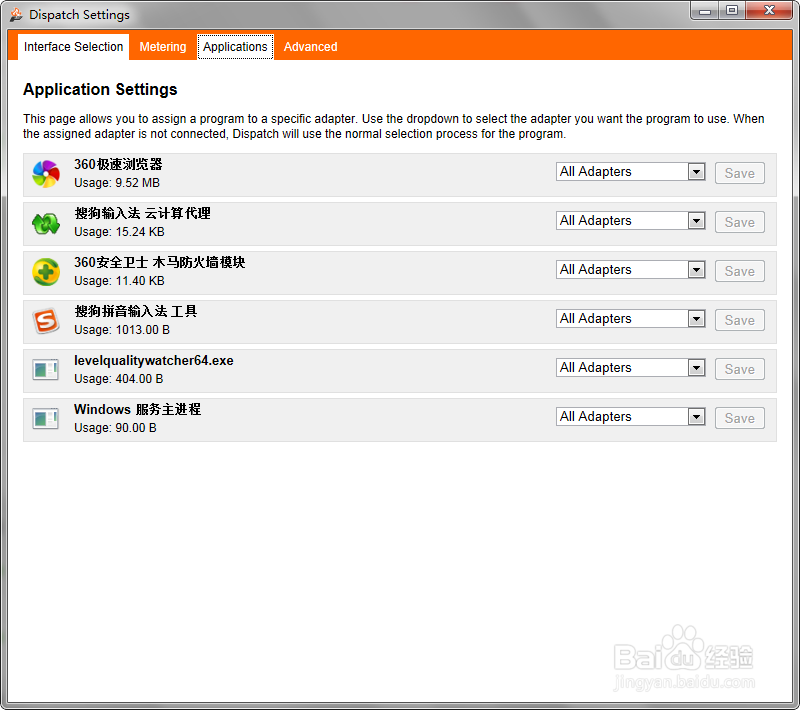Viewport: 800px width, 710px height.
Task: Click the levelqualitywatcher64.exe program icon
Action: (x=45, y=370)
